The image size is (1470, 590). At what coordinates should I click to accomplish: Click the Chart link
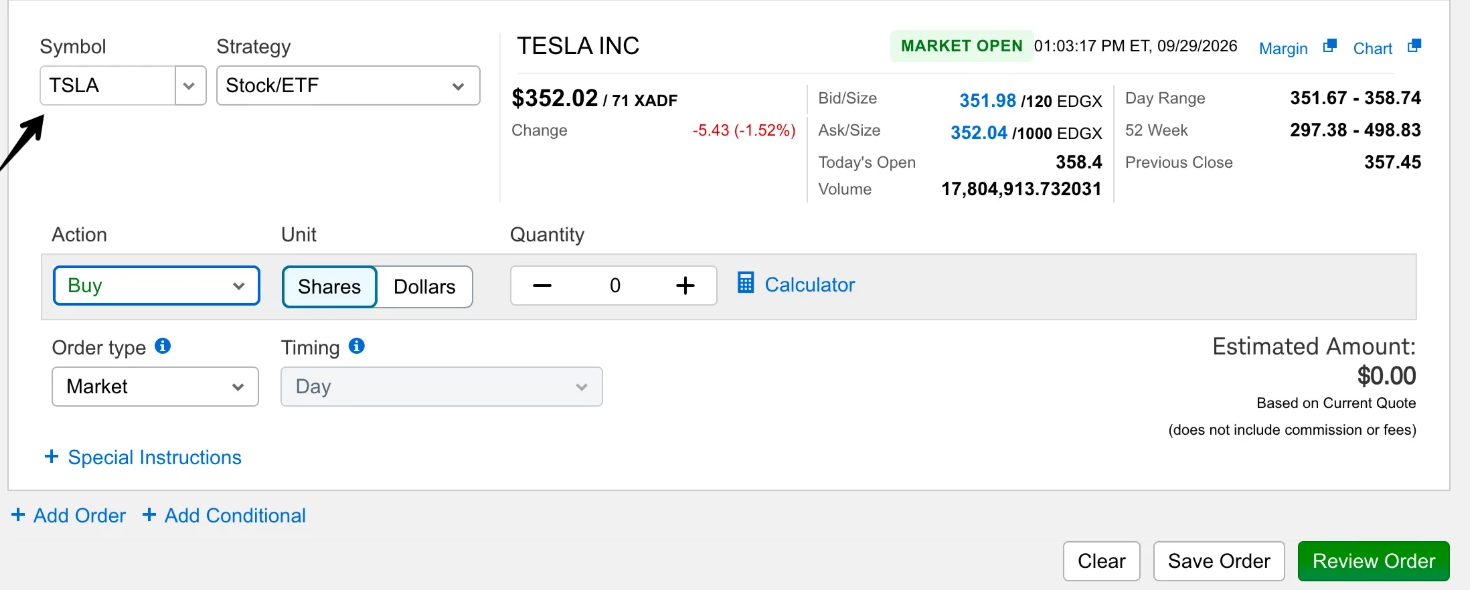click(x=1372, y=48)
